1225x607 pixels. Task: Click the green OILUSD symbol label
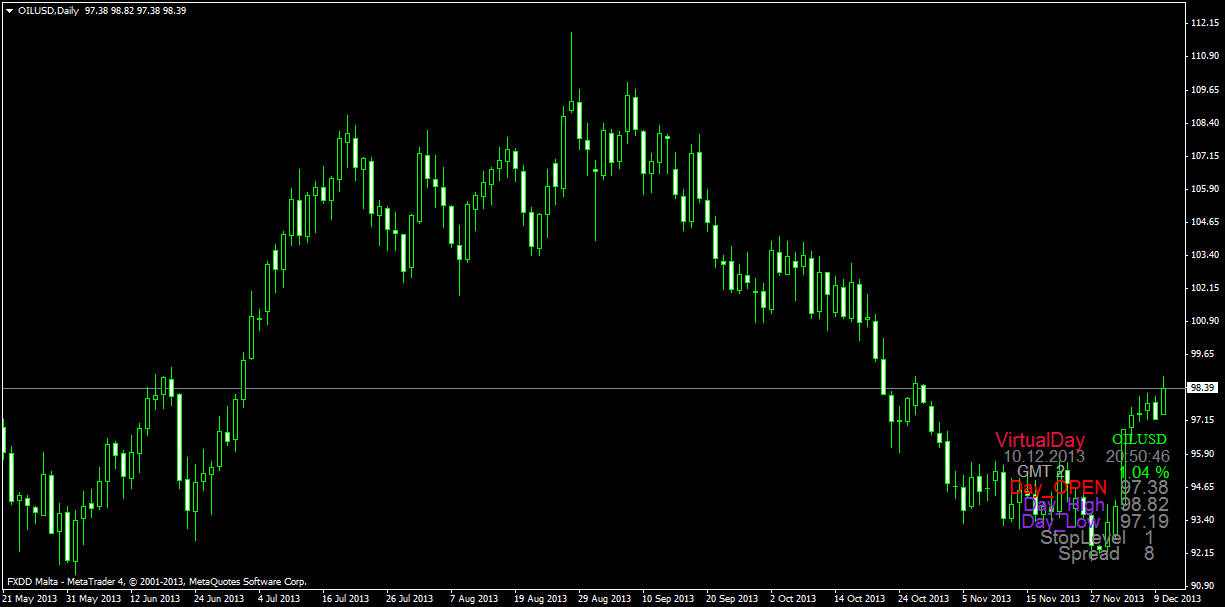1139,439
